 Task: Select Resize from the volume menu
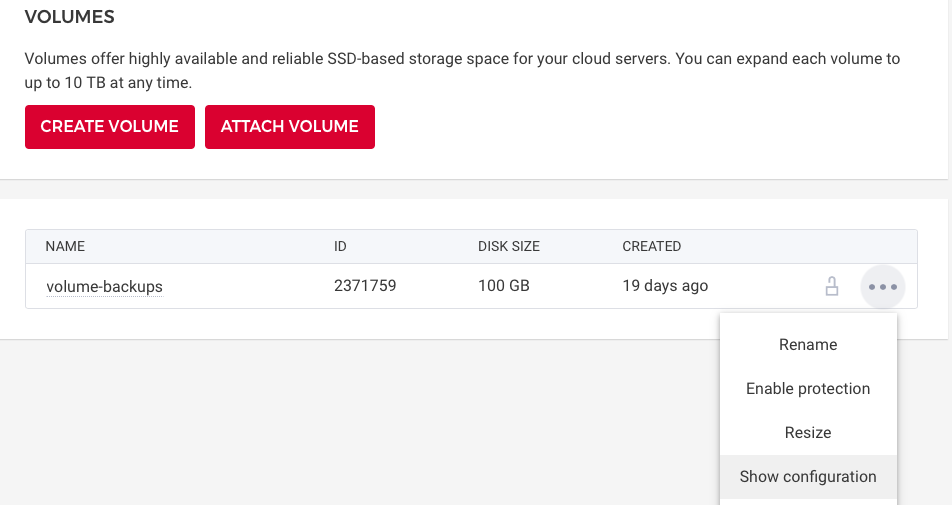coord(808,433)
